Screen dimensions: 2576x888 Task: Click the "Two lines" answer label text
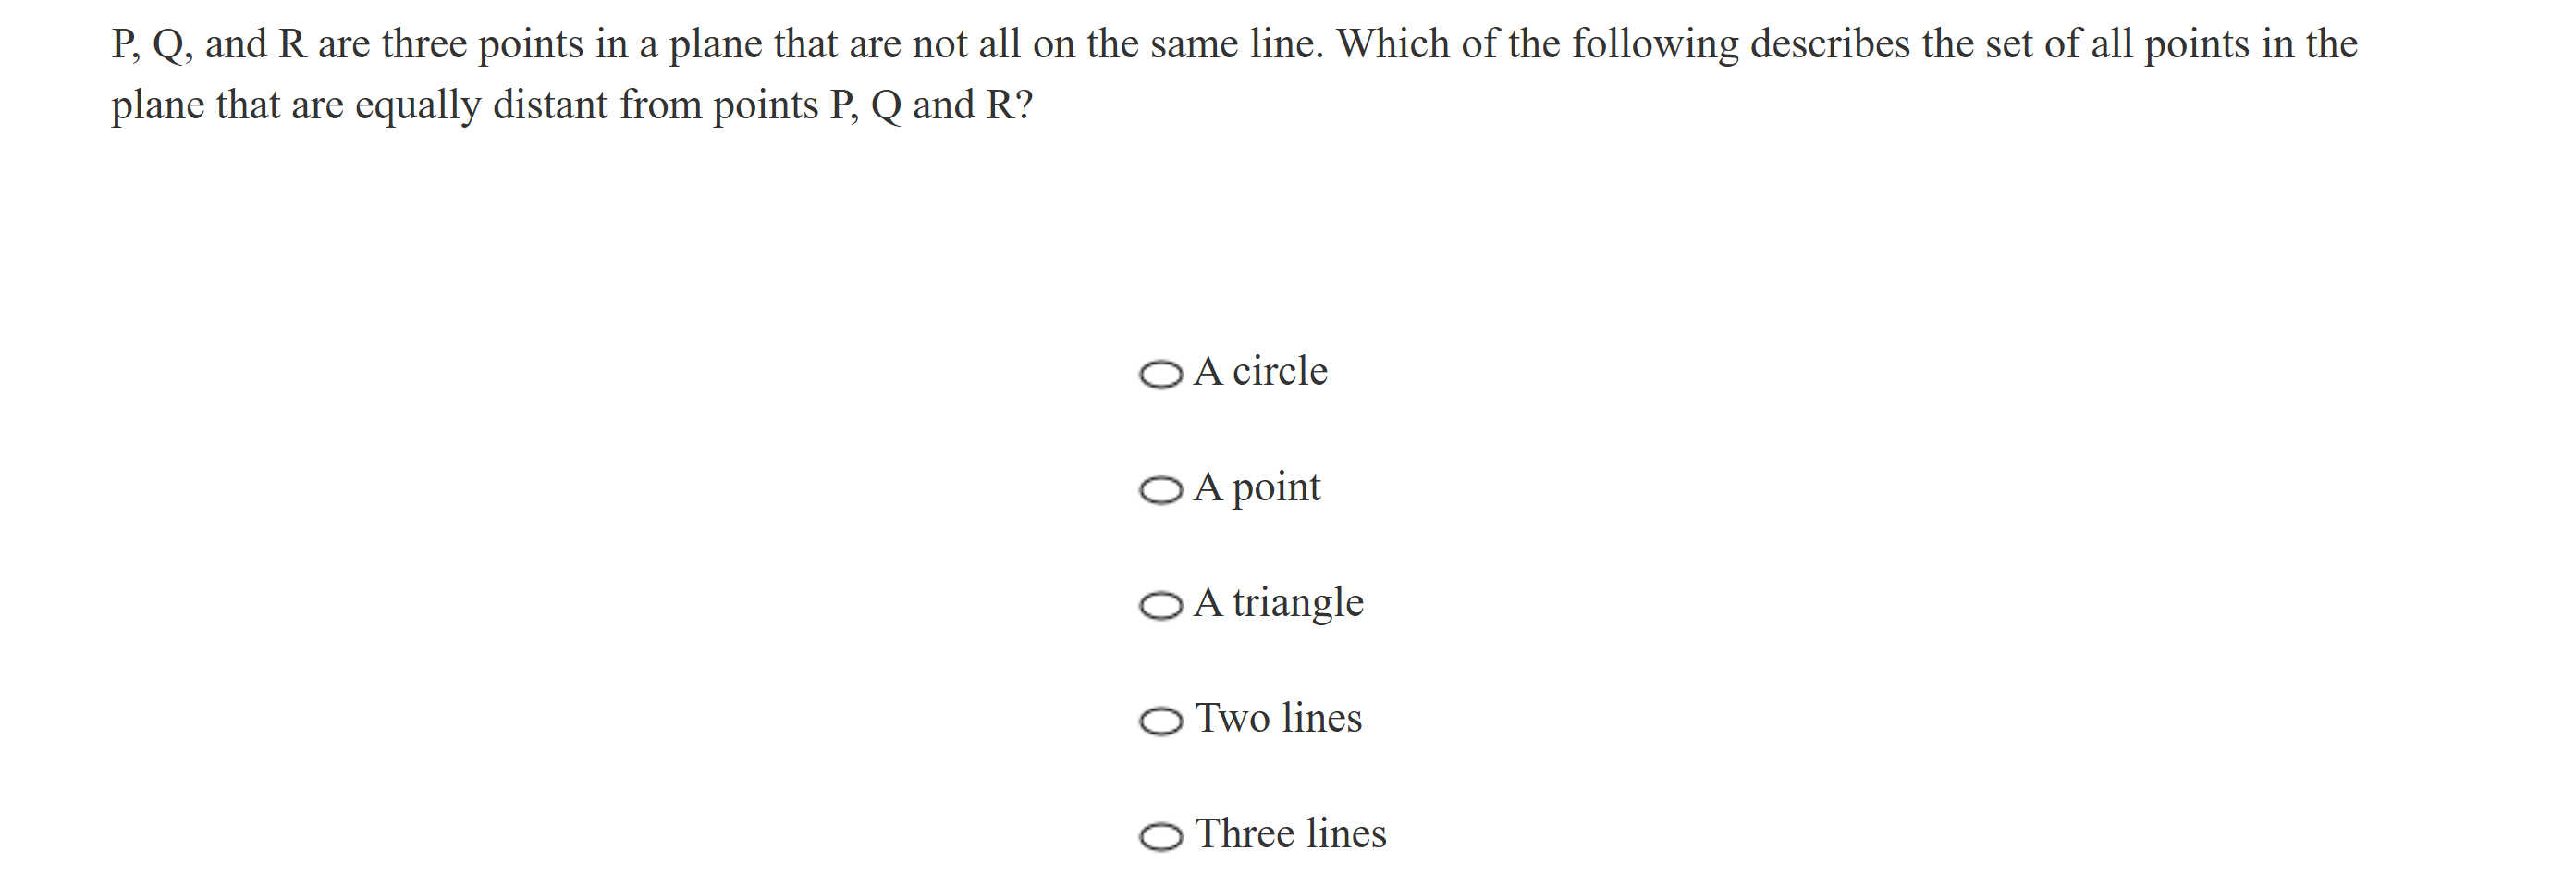pyautogui.click(x=1279, y=719)
